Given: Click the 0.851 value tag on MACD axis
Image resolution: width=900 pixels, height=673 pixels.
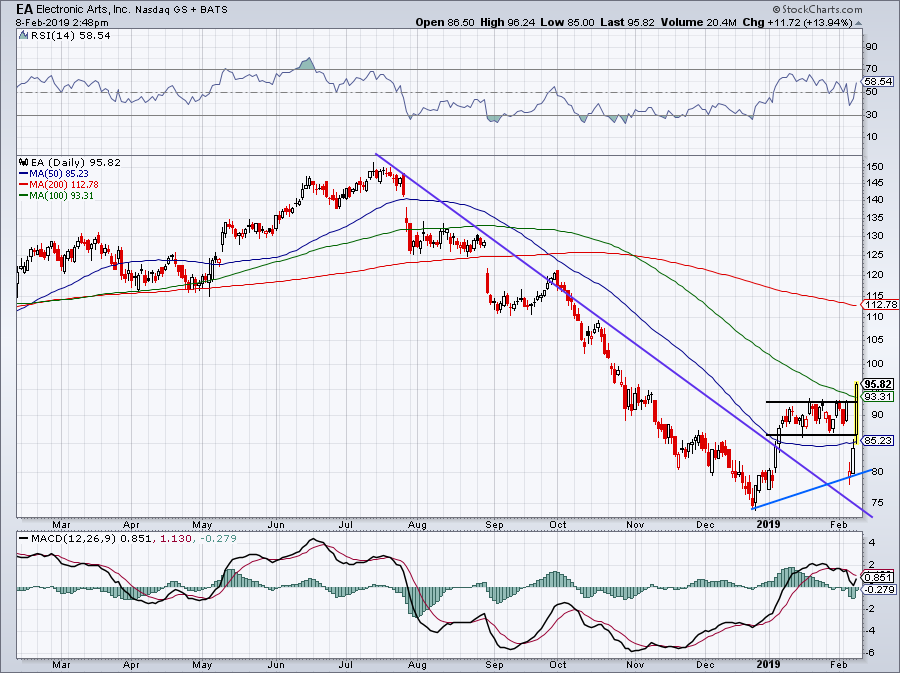Looking at the screenshot, I should click(x=878, y=578).
